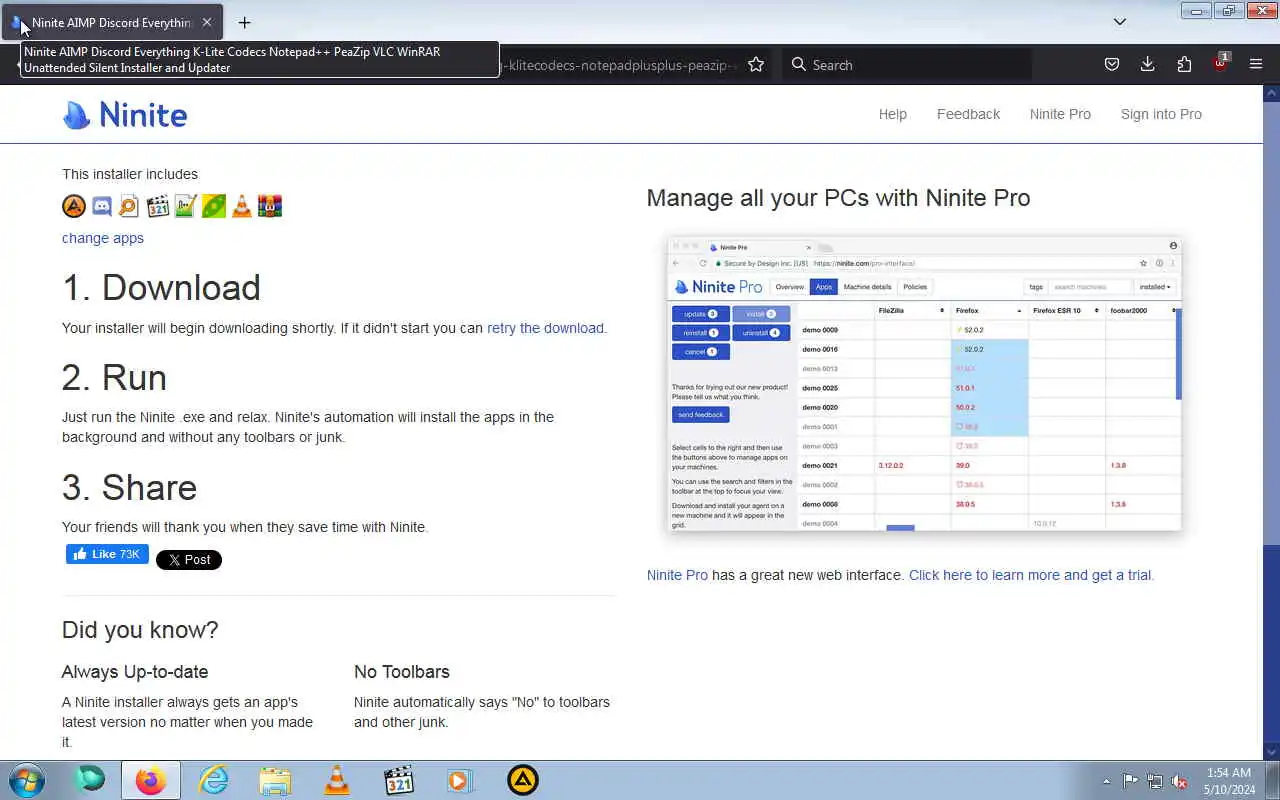Click the Ninite Pro interface screenshot thumbnail
Screen dimensions: 1280x800
click(924, 384)
